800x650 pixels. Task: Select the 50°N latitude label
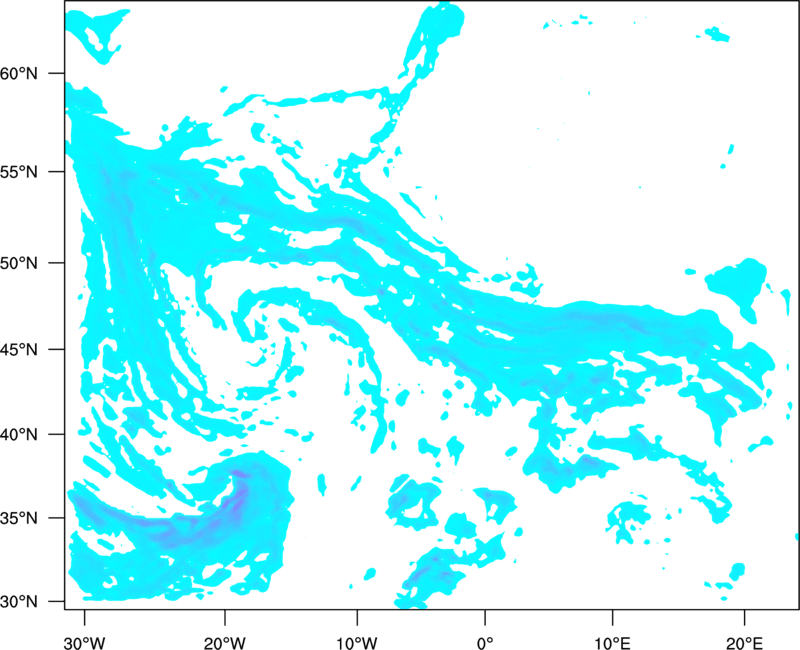pyautogui.click(x=19, y=263)
